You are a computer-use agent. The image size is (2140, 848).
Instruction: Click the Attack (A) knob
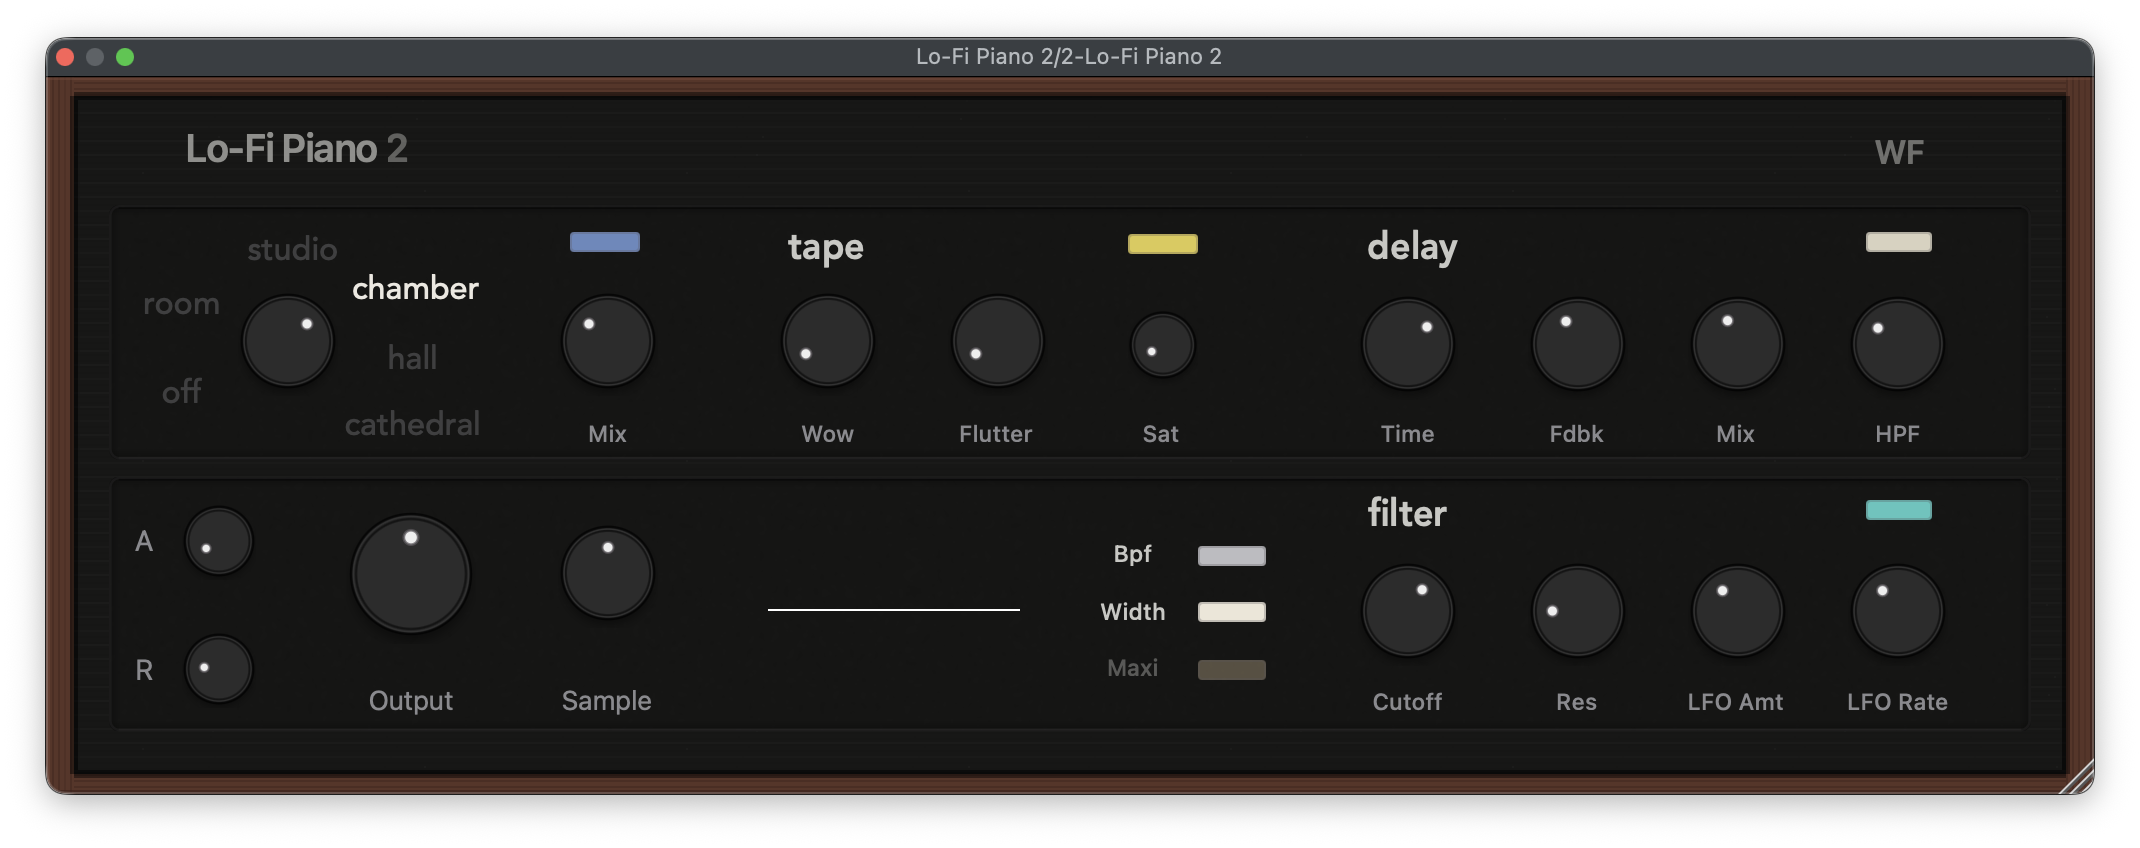[x=219, y=541]
